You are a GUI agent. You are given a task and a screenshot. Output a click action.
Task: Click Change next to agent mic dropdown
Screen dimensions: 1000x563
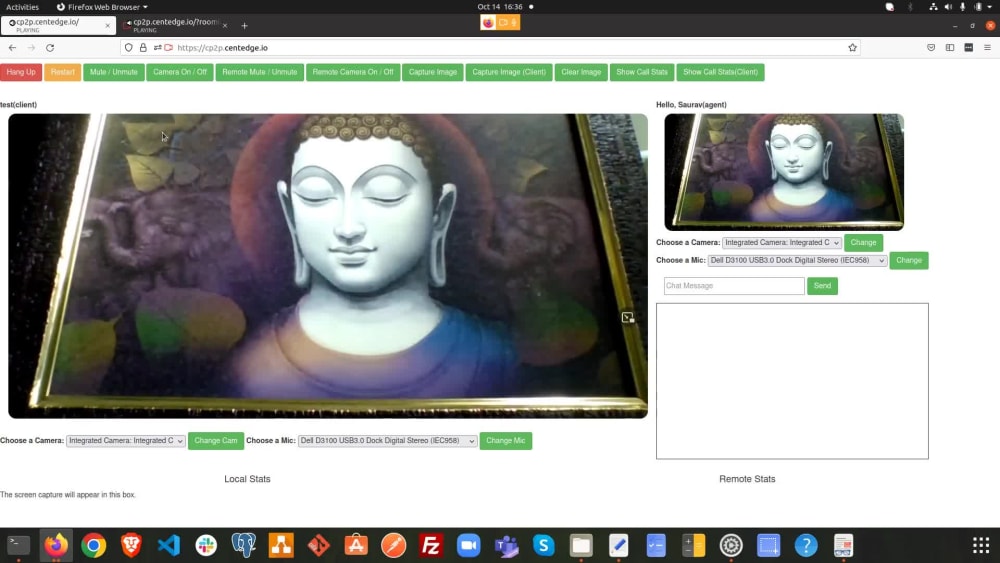pyautogui.click(x=909, y=260)
